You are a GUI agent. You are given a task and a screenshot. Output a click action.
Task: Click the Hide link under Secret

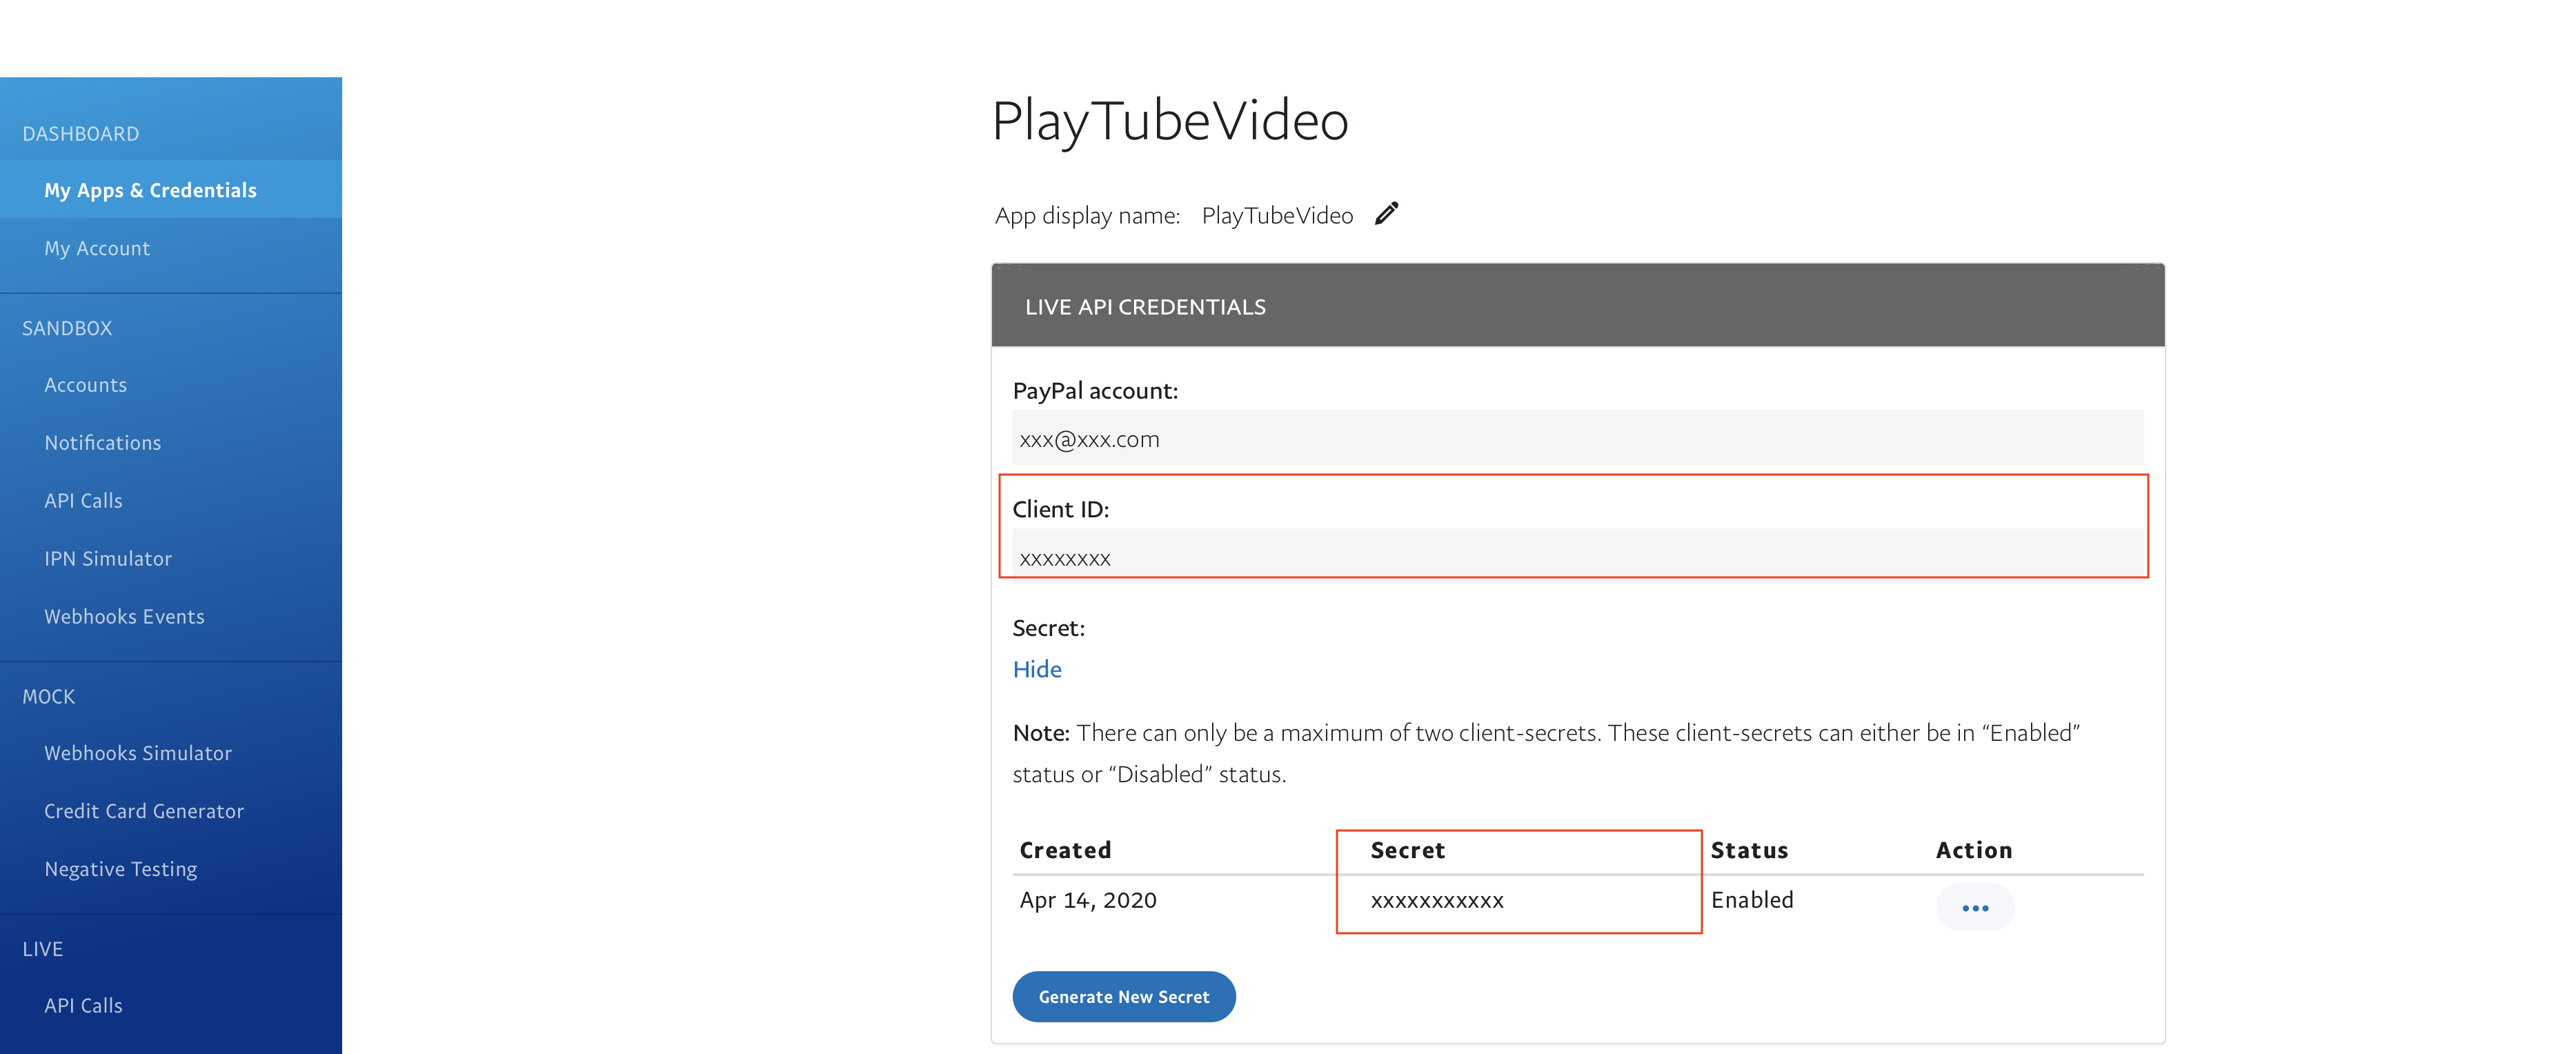[1037, 669]
